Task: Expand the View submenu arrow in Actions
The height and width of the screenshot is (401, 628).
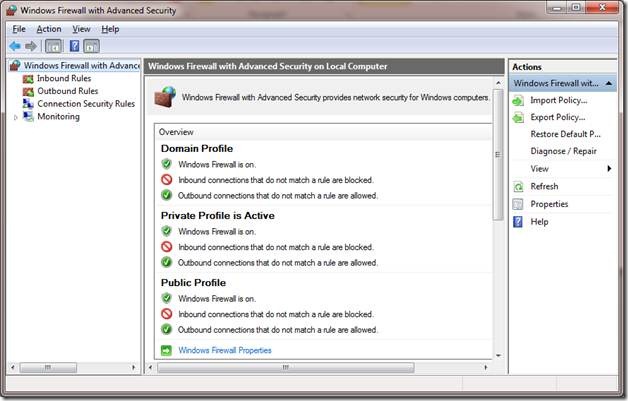Action: click(x=609, y=169)
